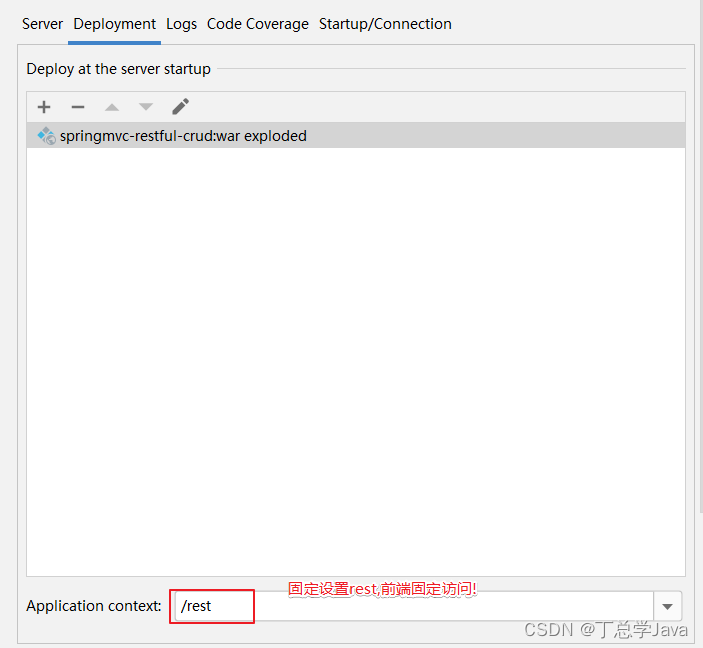The image size is (703, 648).
Task: Expand the Application context dropdown arrow
Action: (x=667, y=606)
